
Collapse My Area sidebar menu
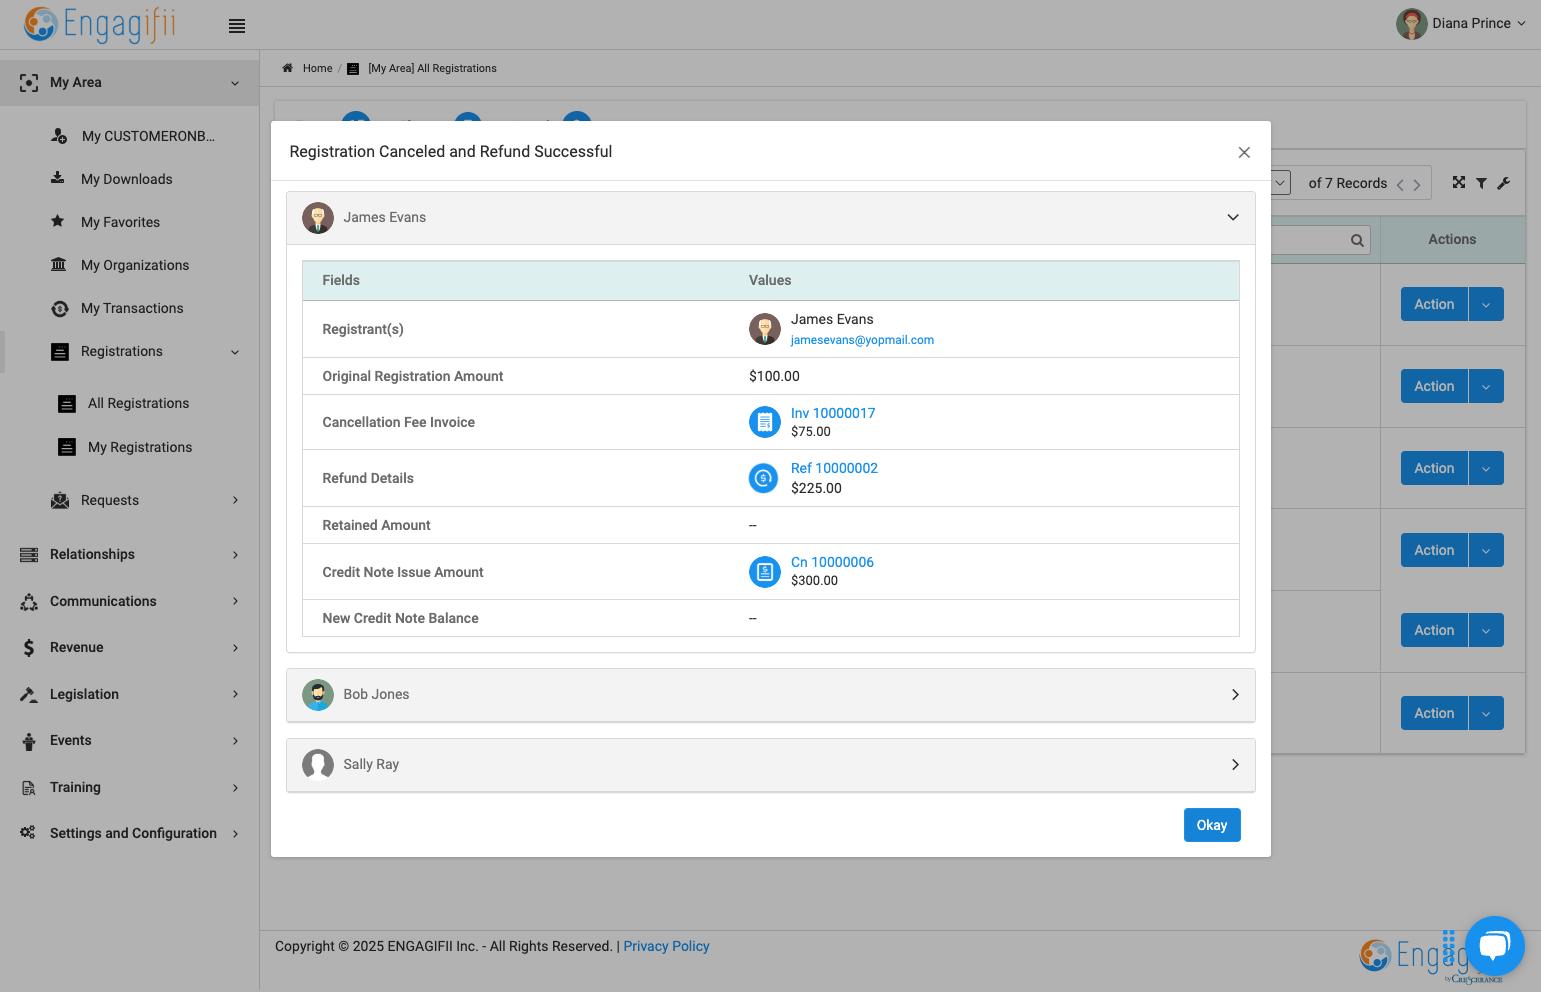tap(235, 84)
